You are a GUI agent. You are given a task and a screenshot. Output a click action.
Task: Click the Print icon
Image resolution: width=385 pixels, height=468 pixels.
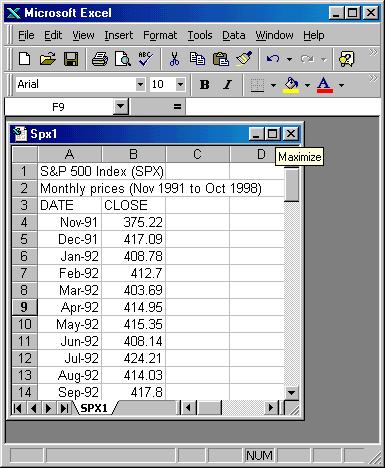tap(100, 59)
